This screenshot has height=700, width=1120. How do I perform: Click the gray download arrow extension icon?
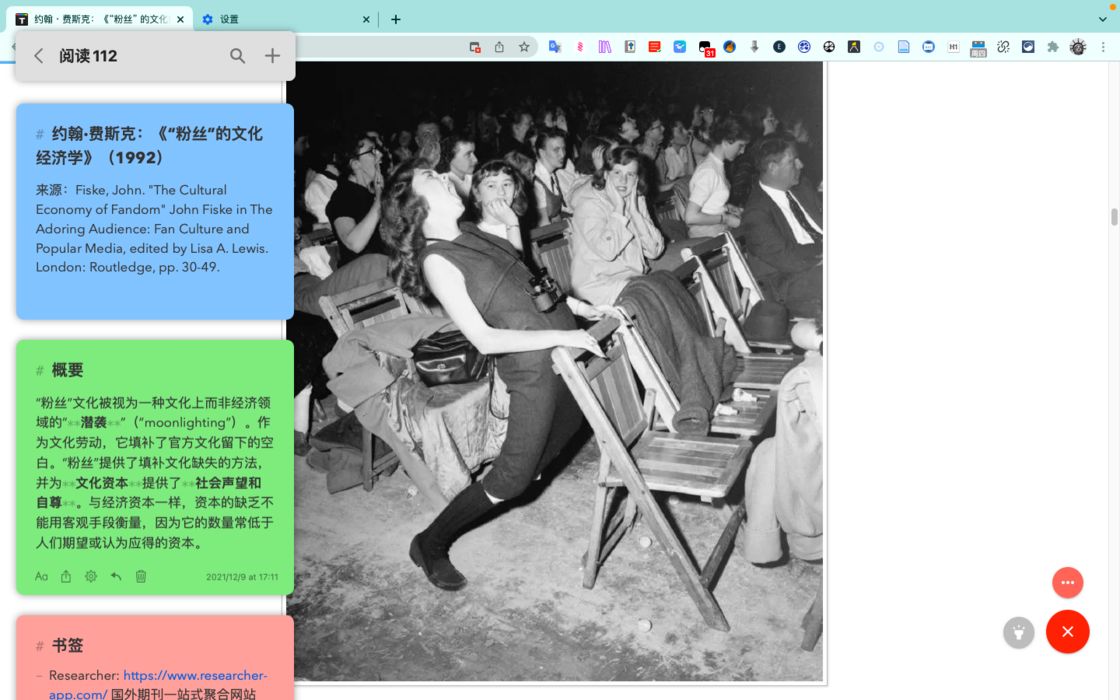(x=754, y=47)
